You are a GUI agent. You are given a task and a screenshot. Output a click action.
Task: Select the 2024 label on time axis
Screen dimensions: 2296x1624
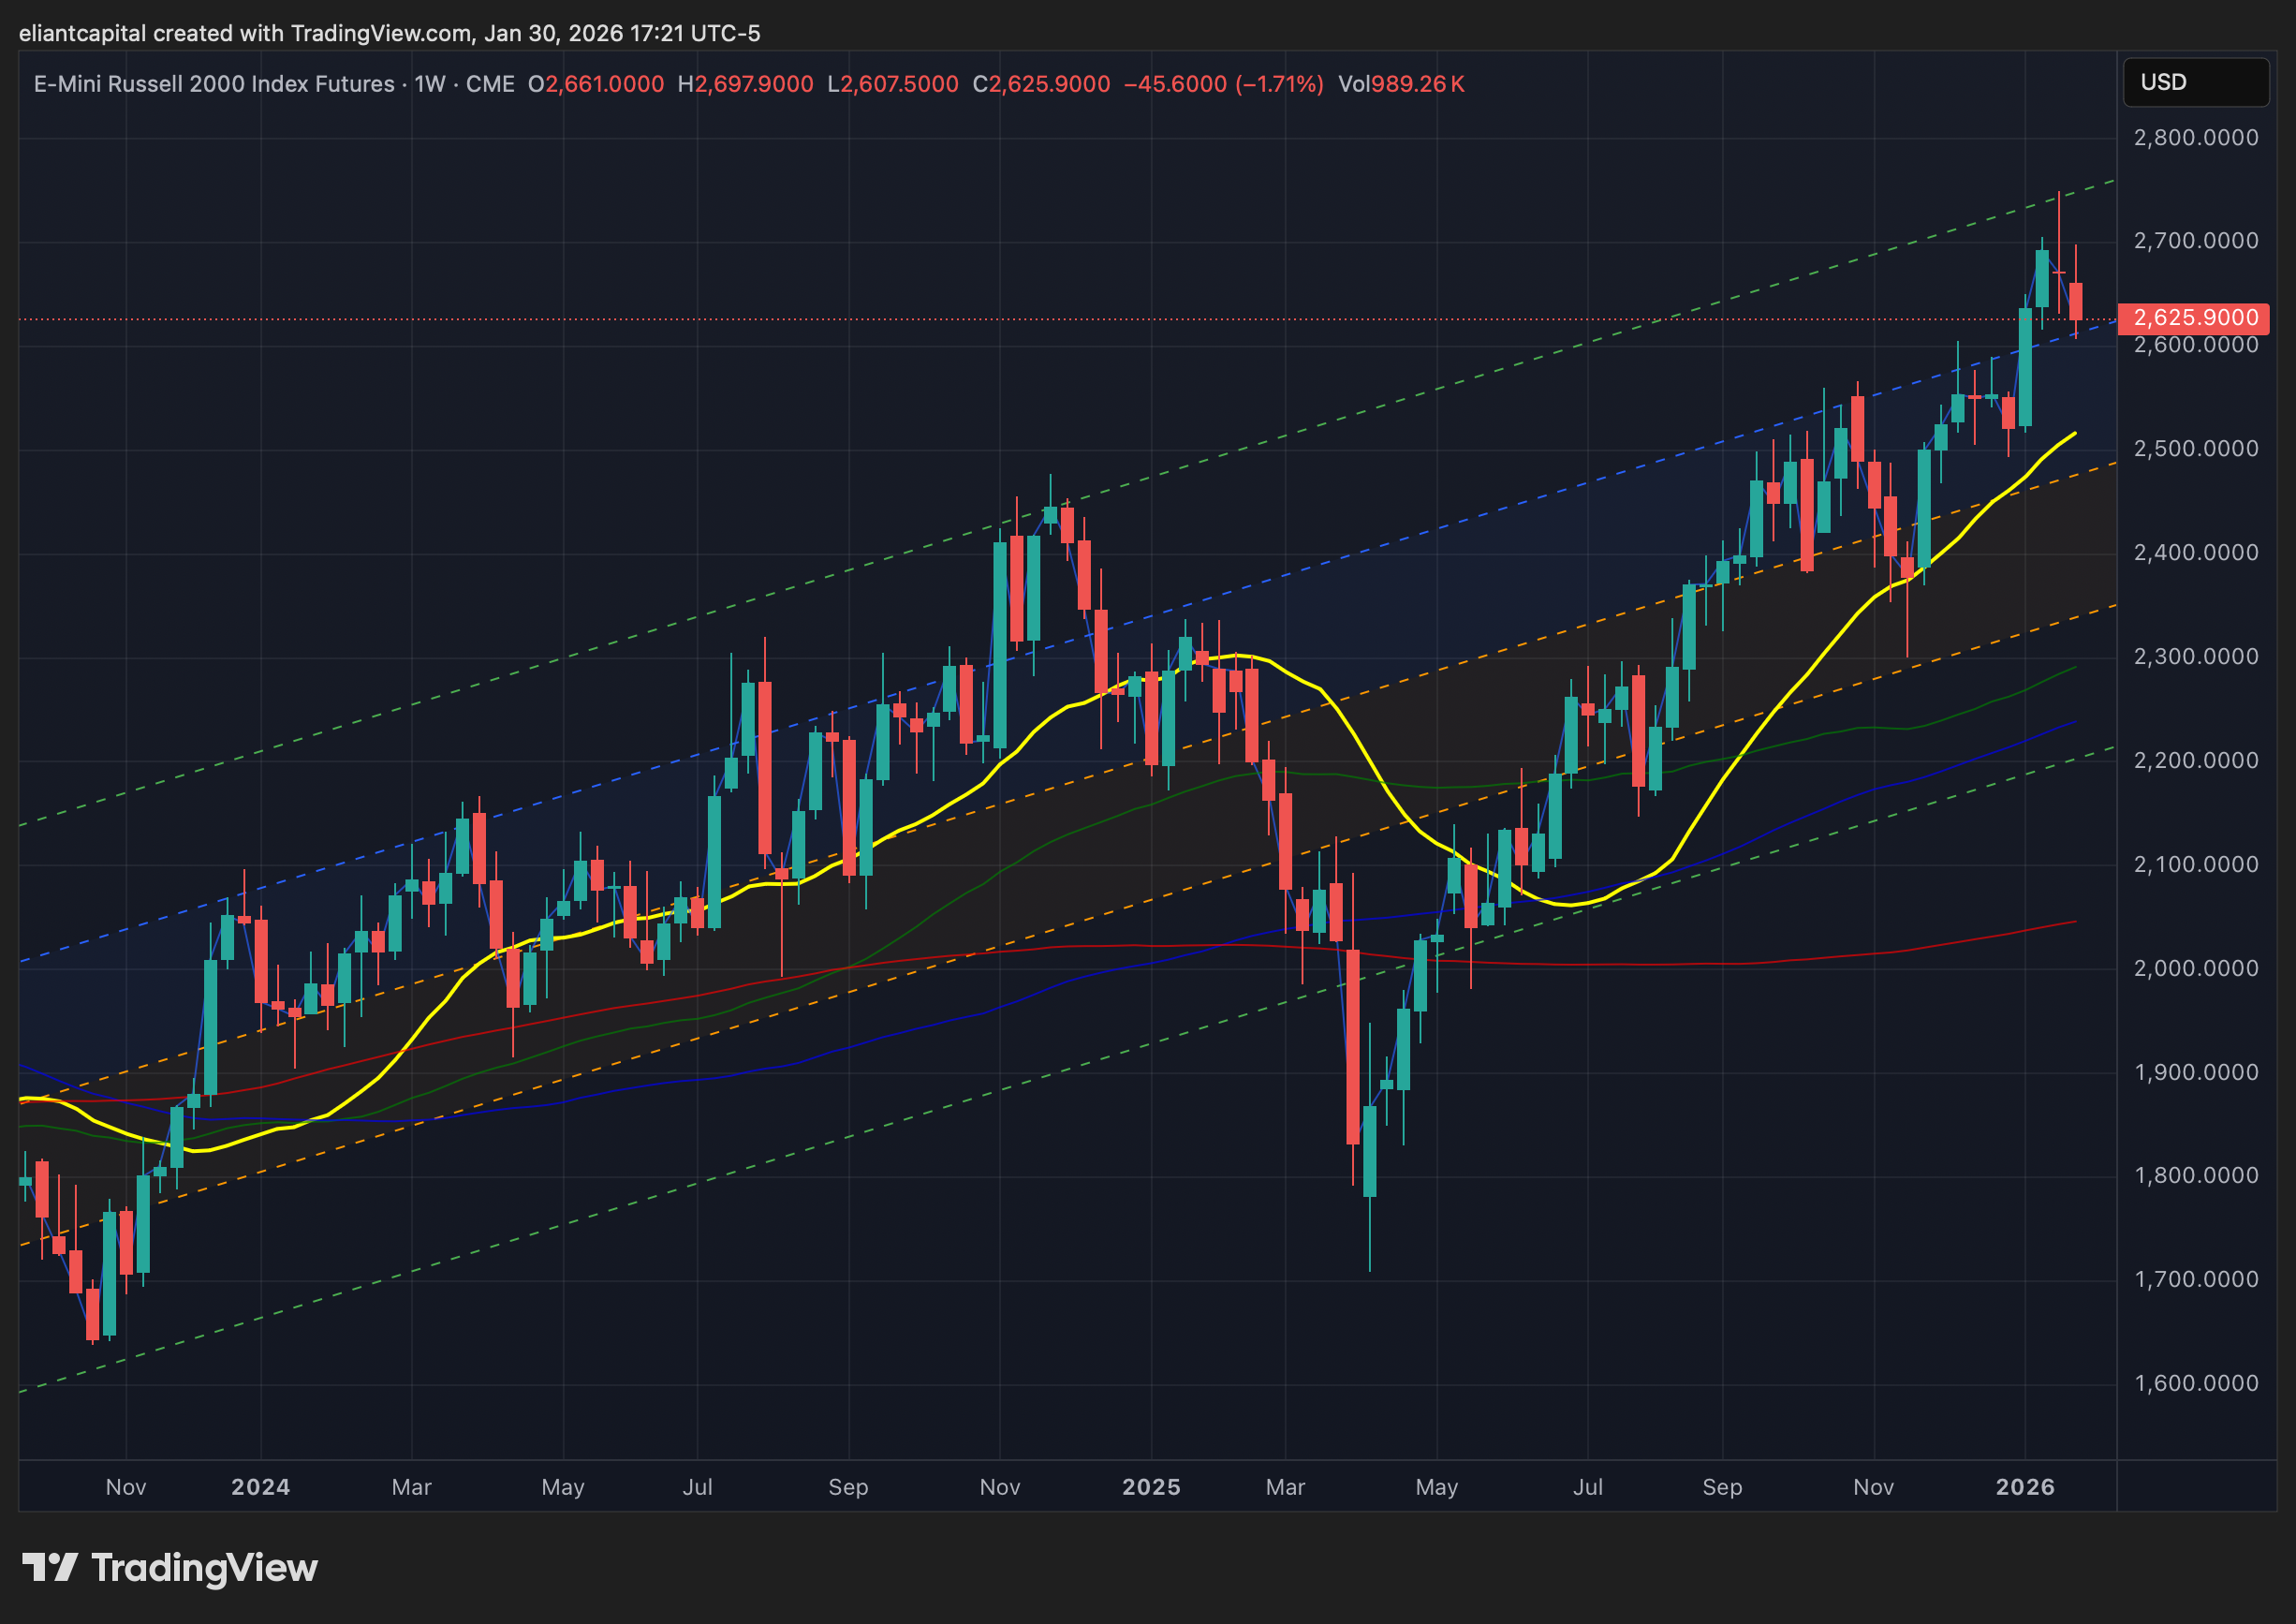point(260,1487)
